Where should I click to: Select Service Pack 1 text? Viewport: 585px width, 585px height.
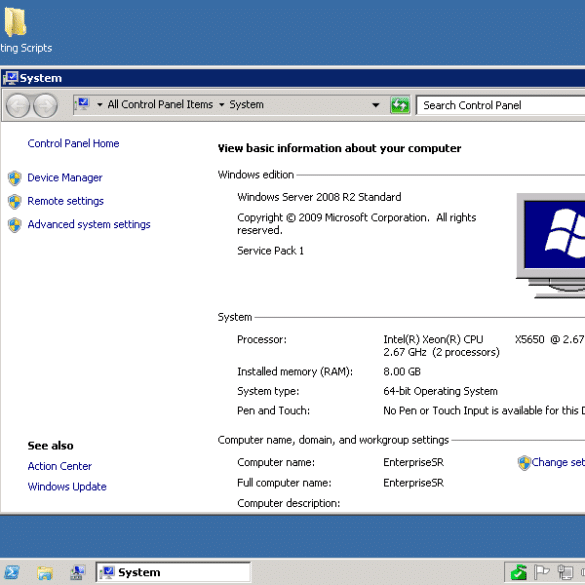[270, 251]
